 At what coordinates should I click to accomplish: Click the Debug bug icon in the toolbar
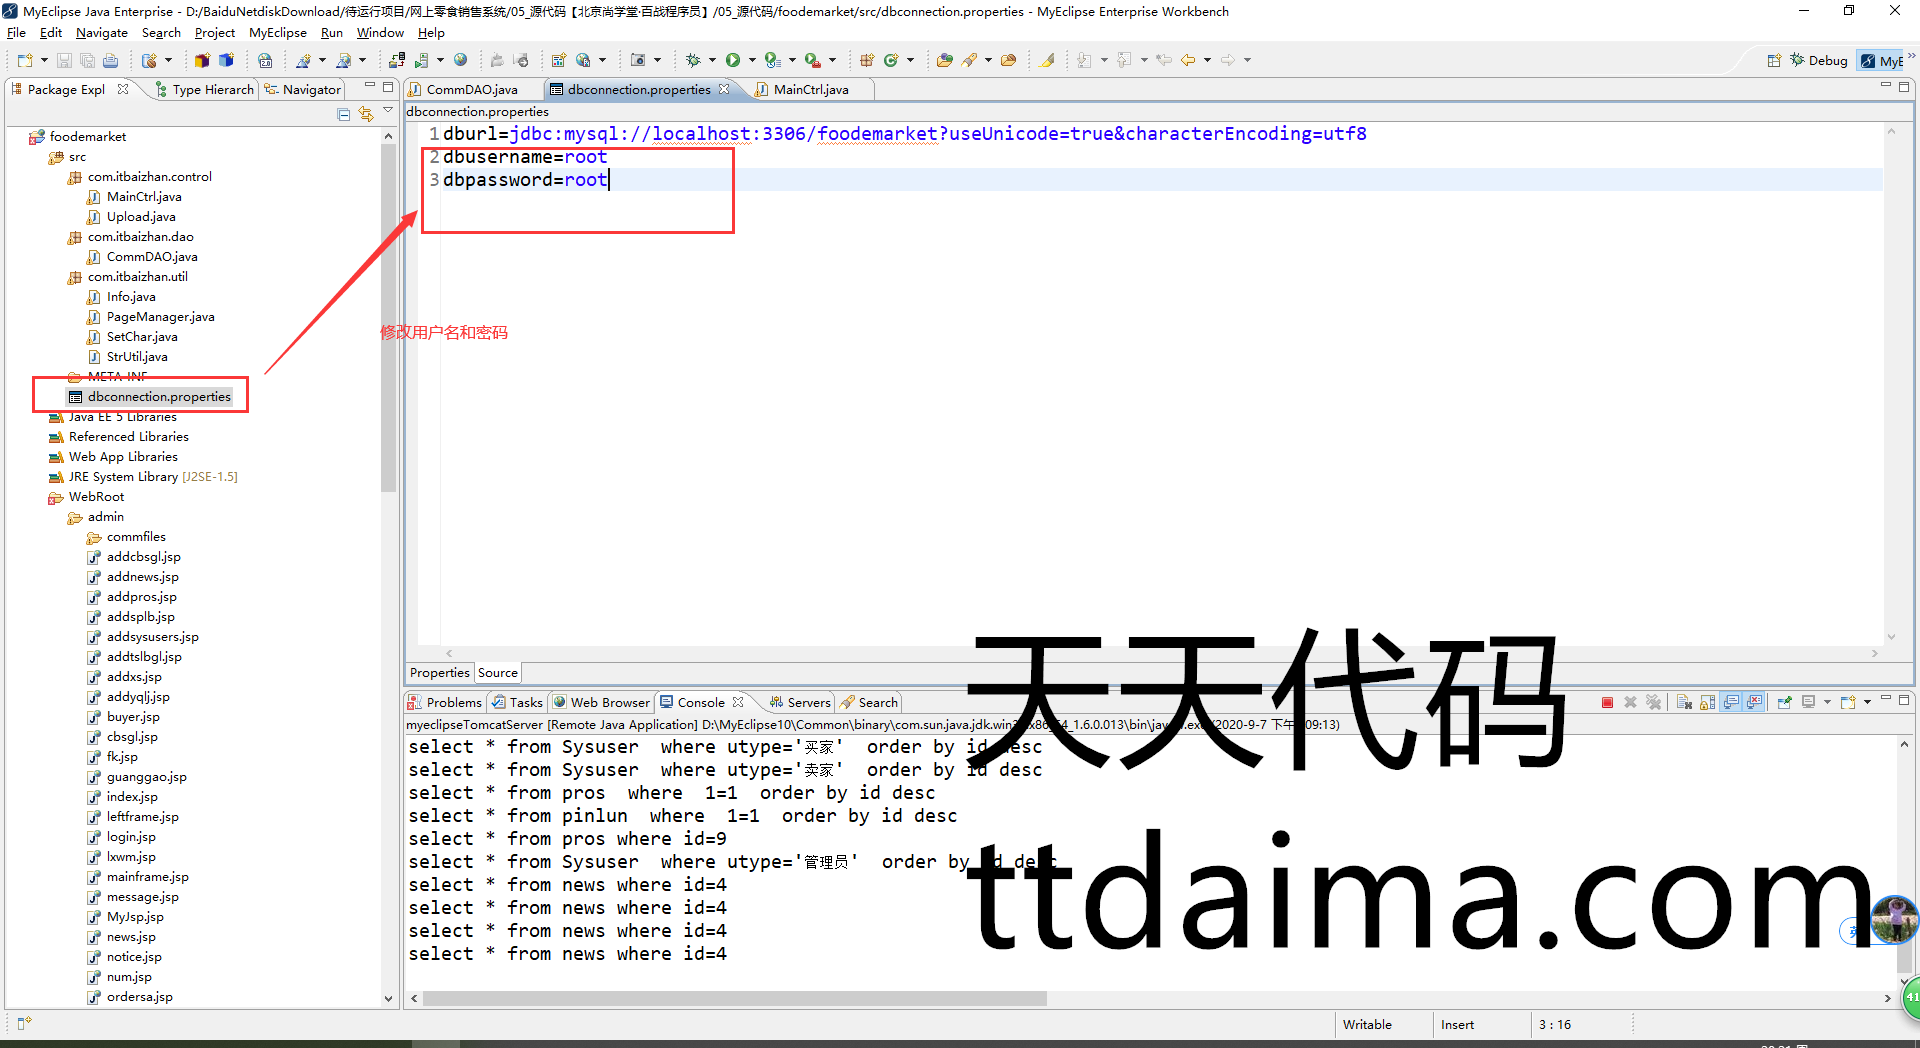(x=693, y=60)
